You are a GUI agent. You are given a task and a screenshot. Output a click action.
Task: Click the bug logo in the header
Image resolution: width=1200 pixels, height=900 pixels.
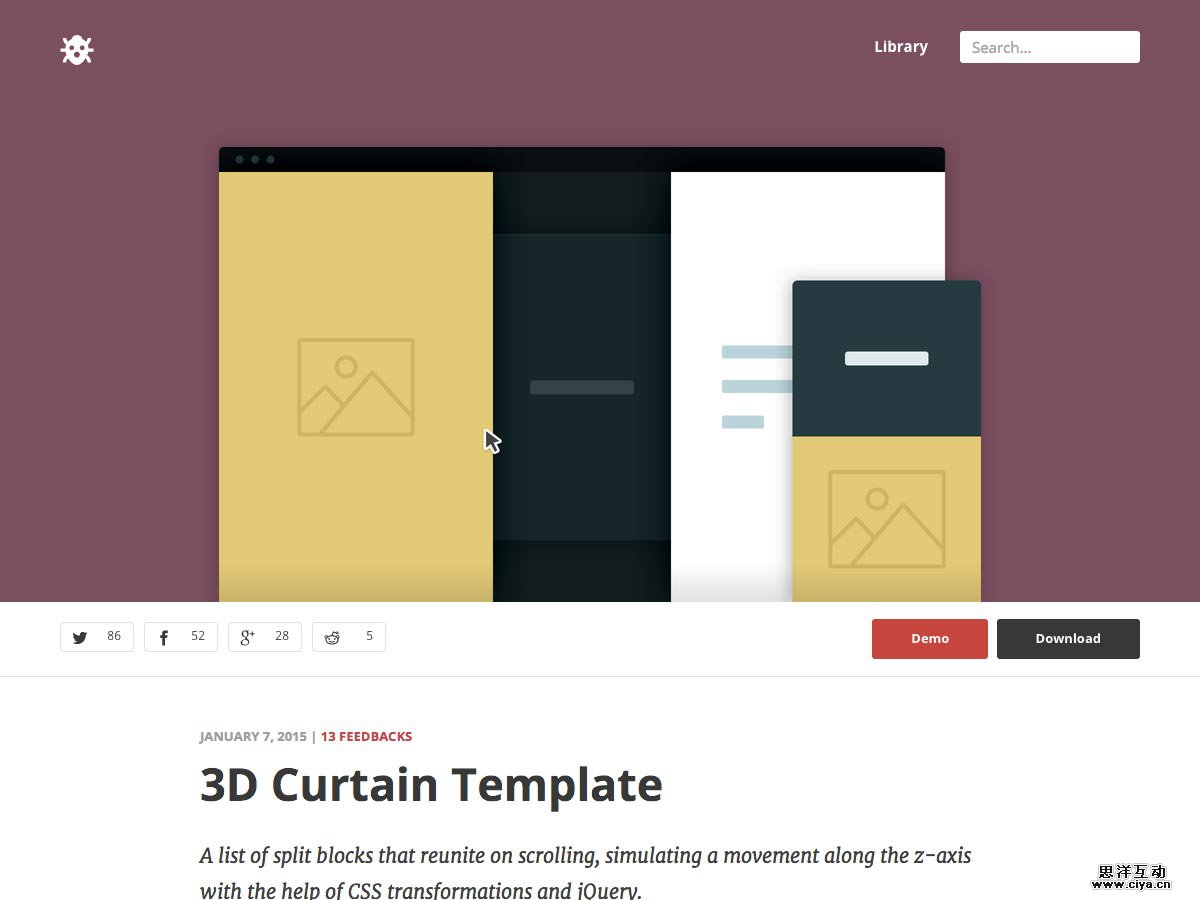pyautogui.click(x=77, y=49)
